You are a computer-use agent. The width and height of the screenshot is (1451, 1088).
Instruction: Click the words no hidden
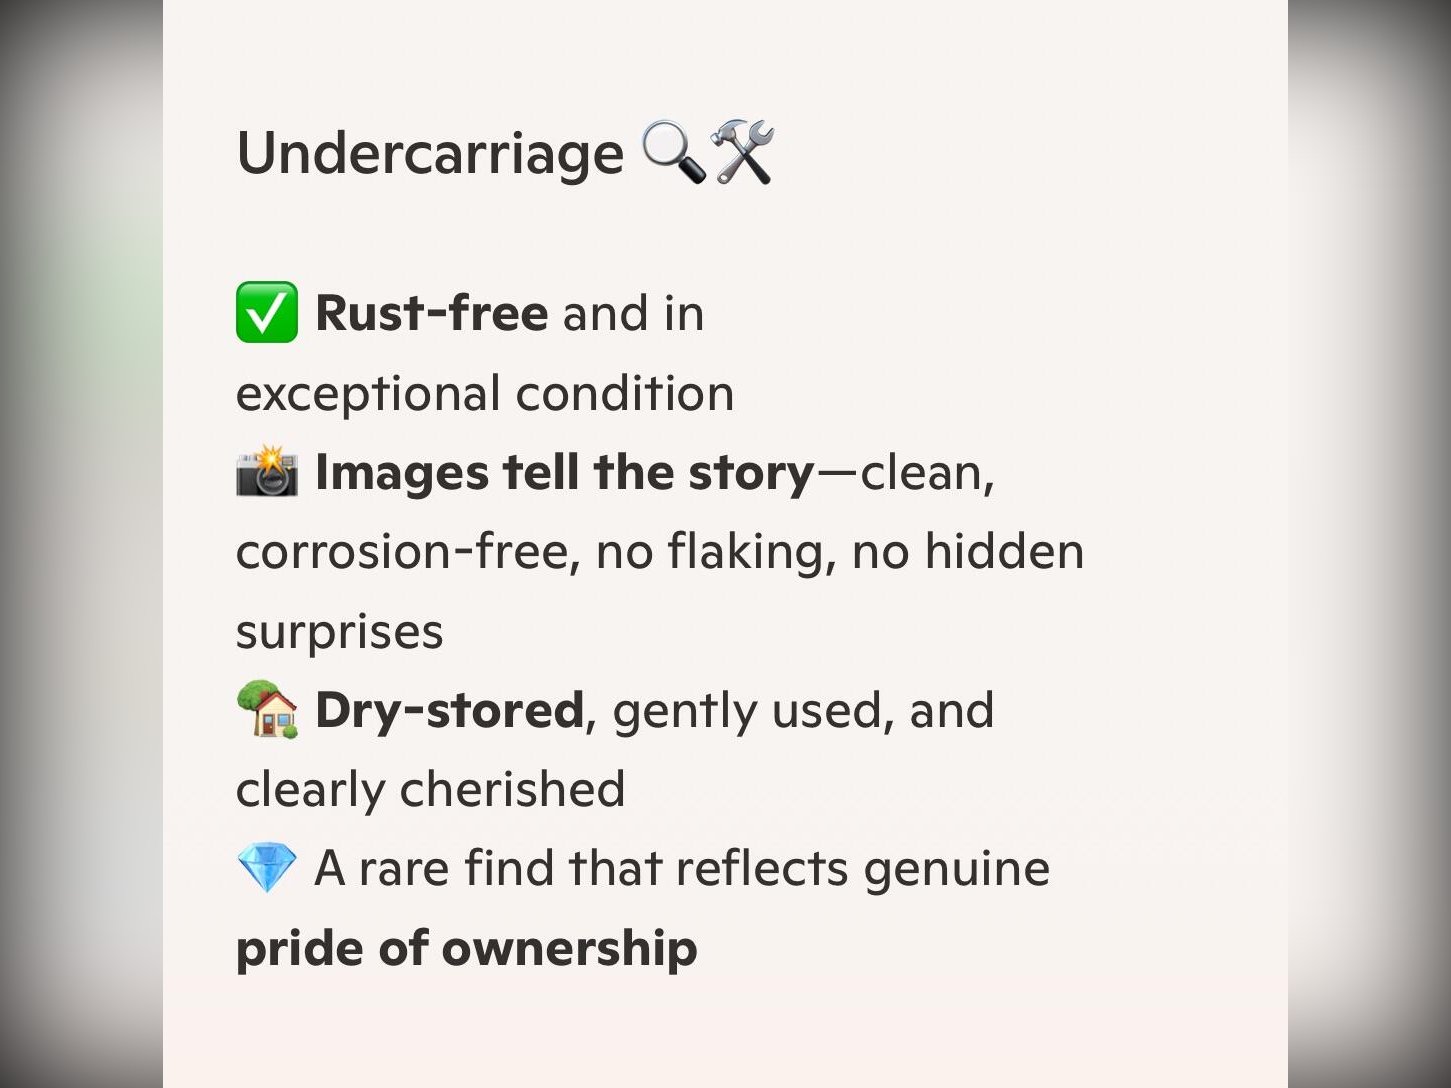tap(968, 552)
